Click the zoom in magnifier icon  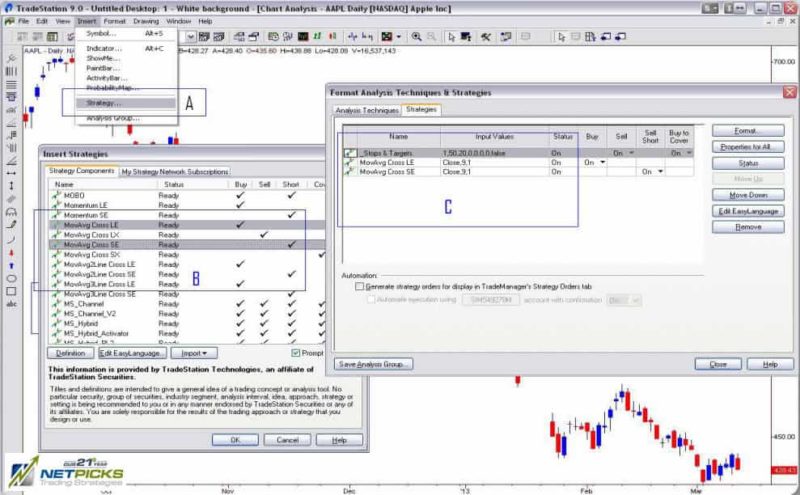(417, 37)
